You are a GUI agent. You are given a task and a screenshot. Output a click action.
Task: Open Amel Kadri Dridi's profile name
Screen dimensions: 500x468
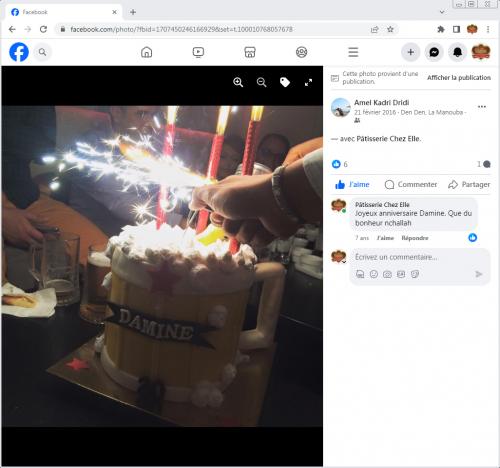(382, 102)
